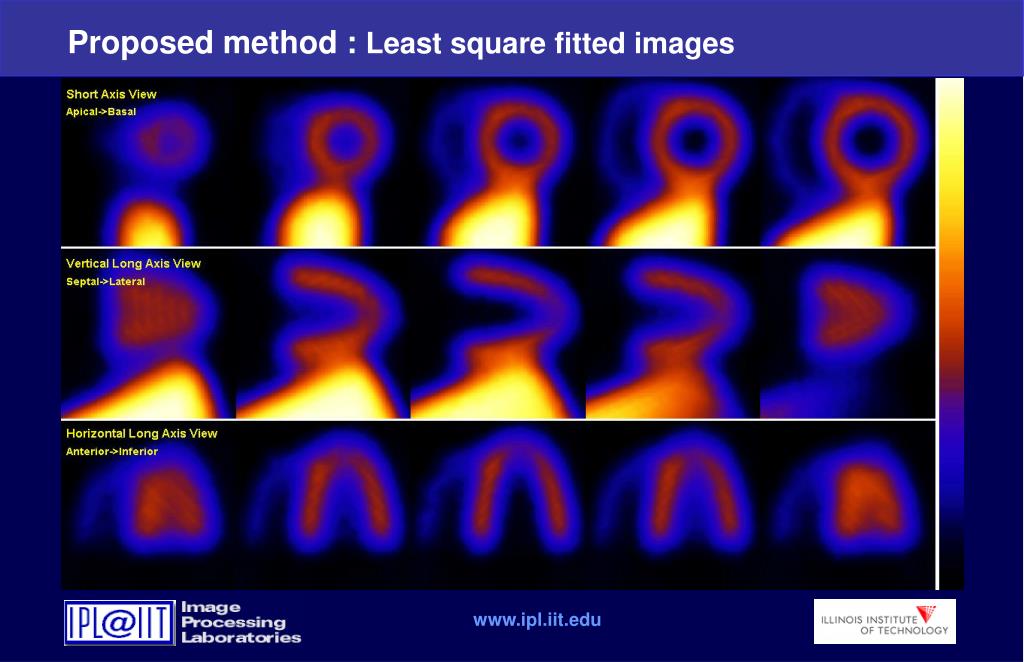This screenshot has height=662, width=1024.
Task: Select the first Short Axis image
Action: point(148,163)
